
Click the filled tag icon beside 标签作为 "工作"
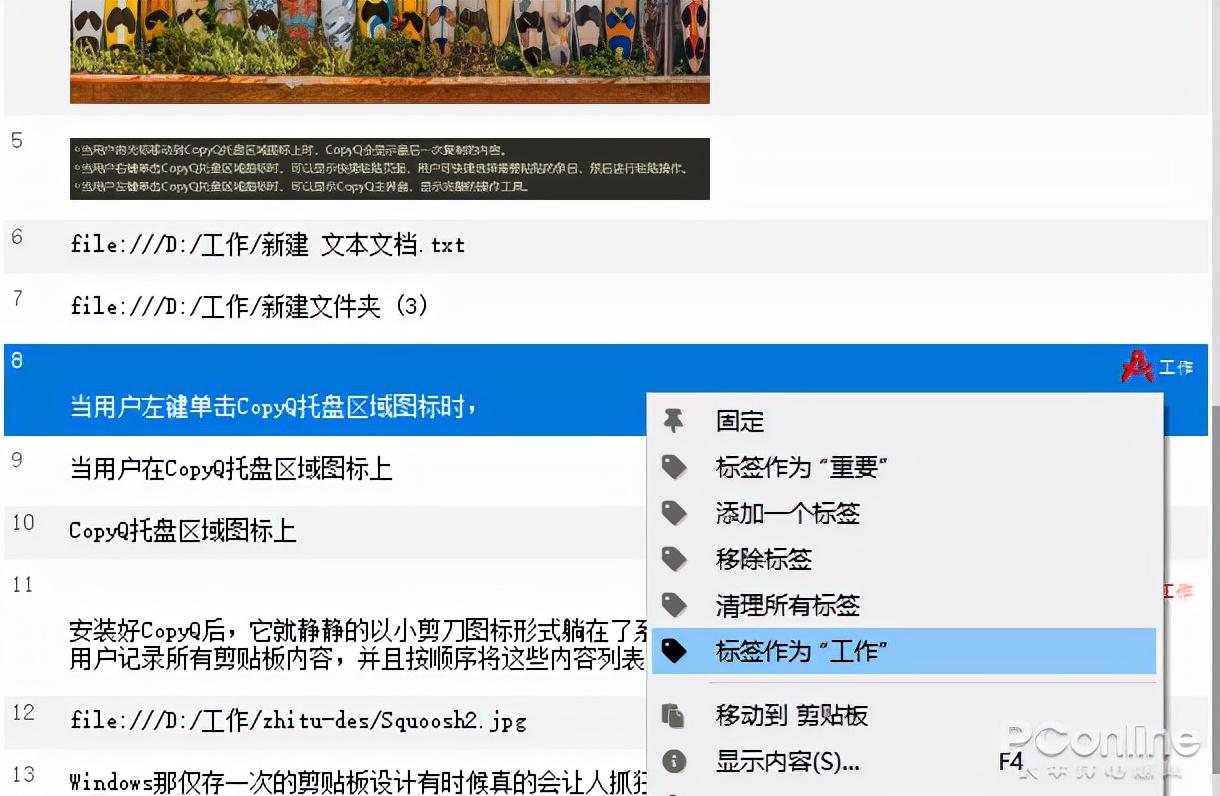point(676,650)
